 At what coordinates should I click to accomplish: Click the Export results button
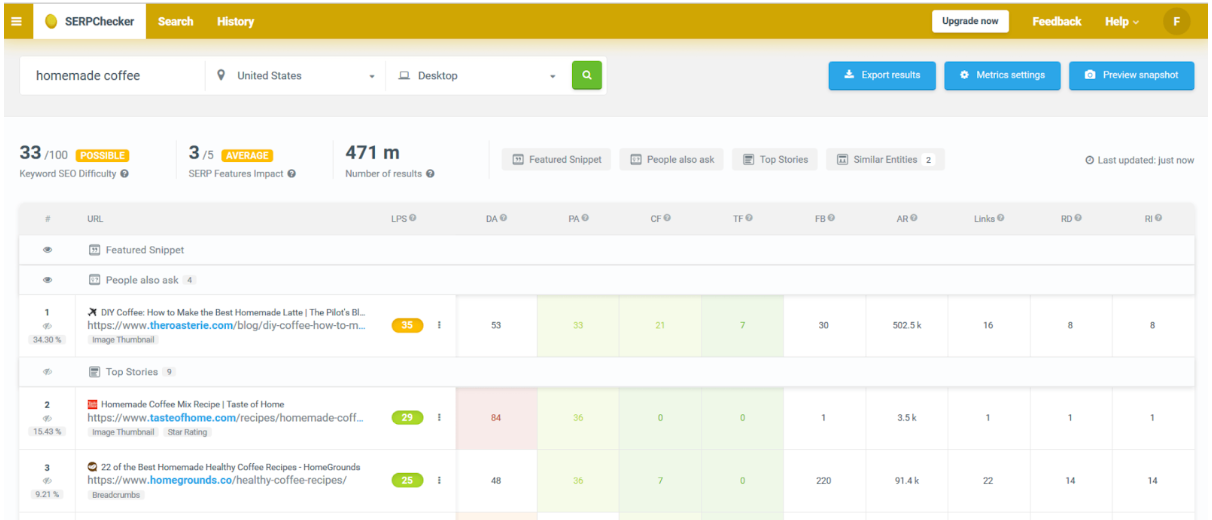pyautogui.click(x=882, y=75)
